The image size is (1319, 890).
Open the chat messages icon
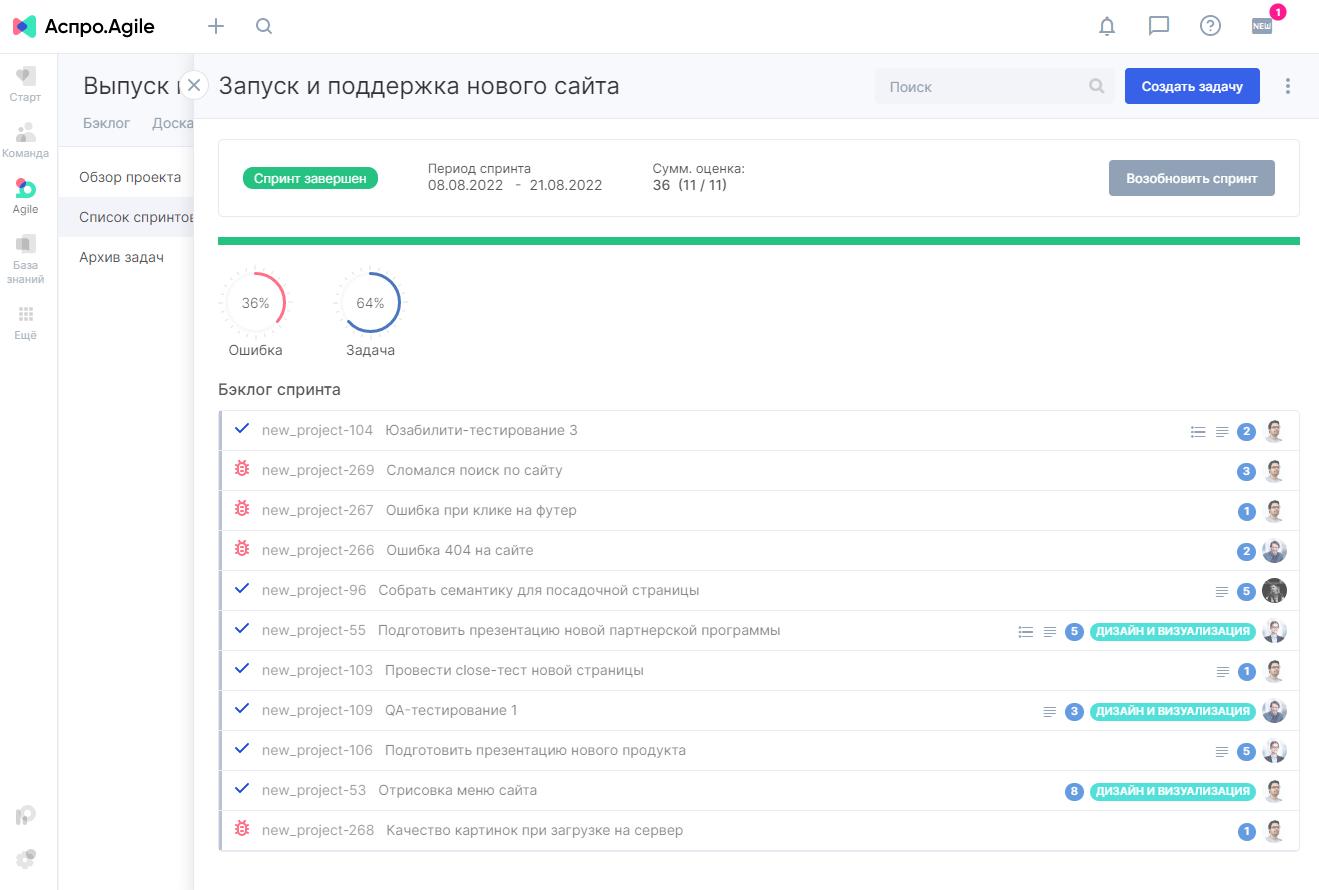pyautogui.click(x=1159, y=26)
